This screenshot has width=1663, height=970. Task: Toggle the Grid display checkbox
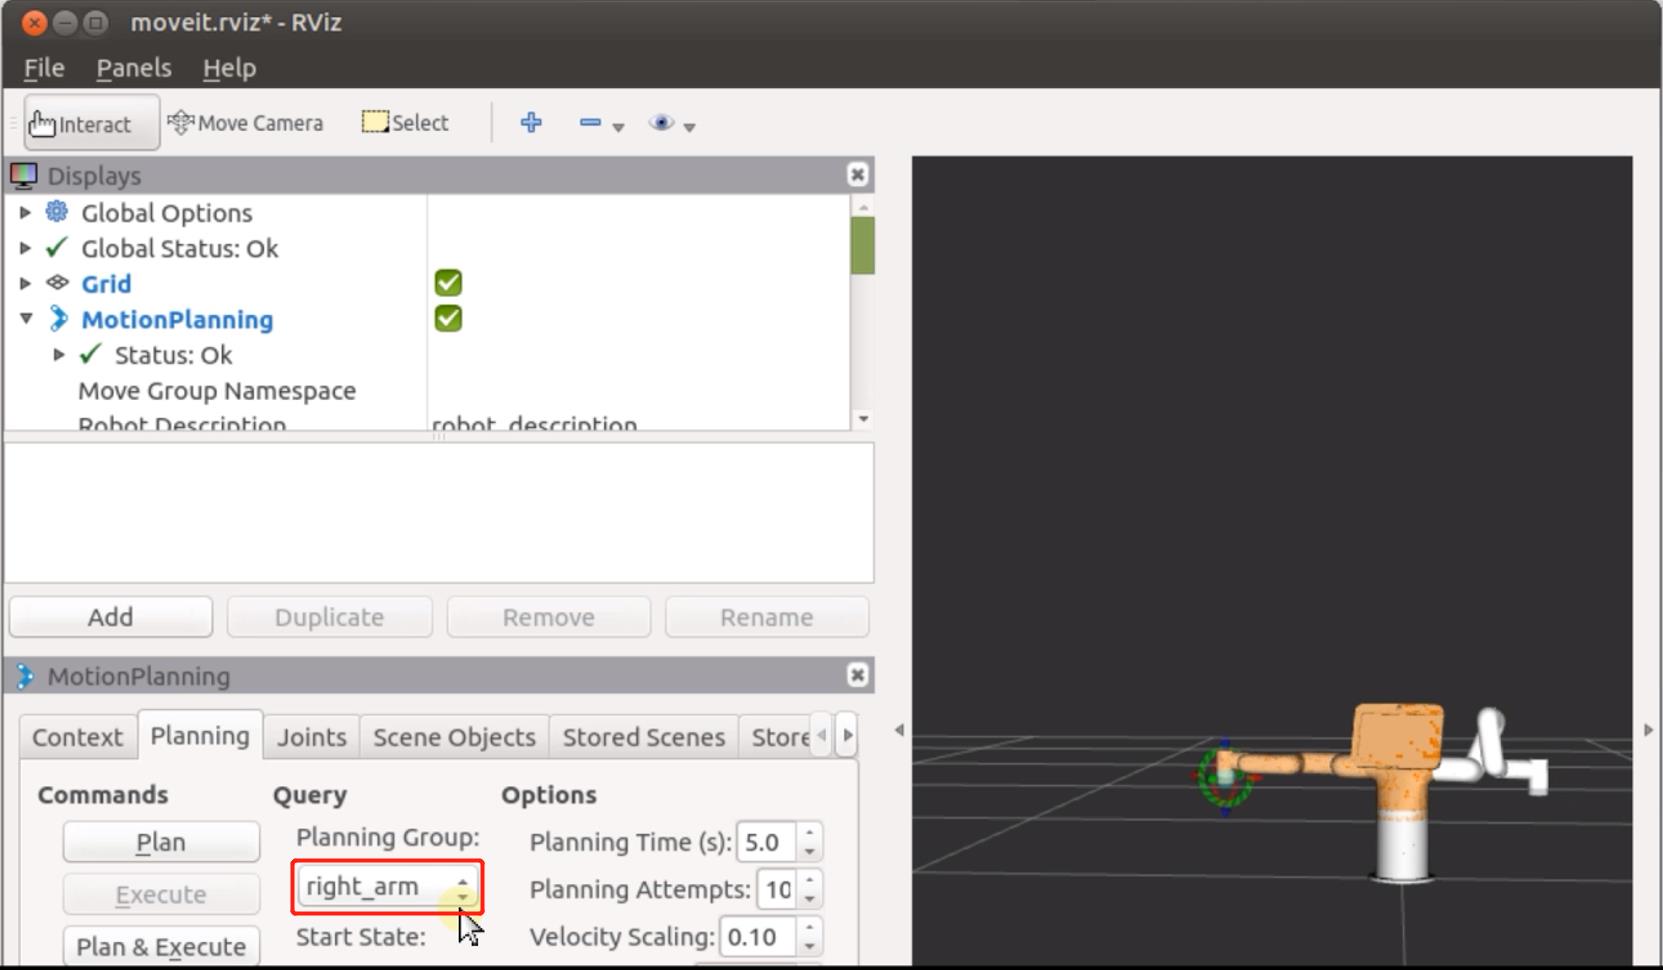pyautogui.click(x=448, y=283)
